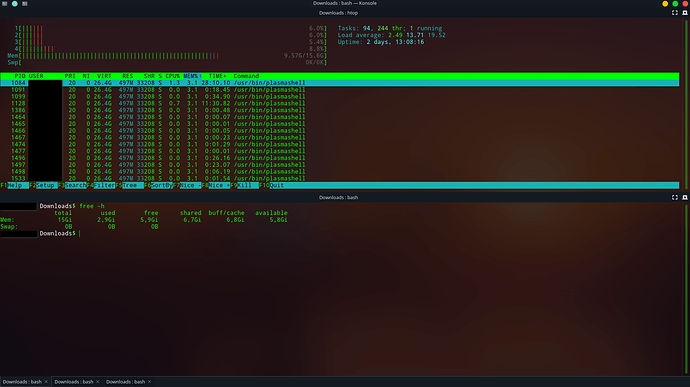Close the first Downloads : bash tab
This screenshot has width=690, height=387.
[x=46, y=382]
